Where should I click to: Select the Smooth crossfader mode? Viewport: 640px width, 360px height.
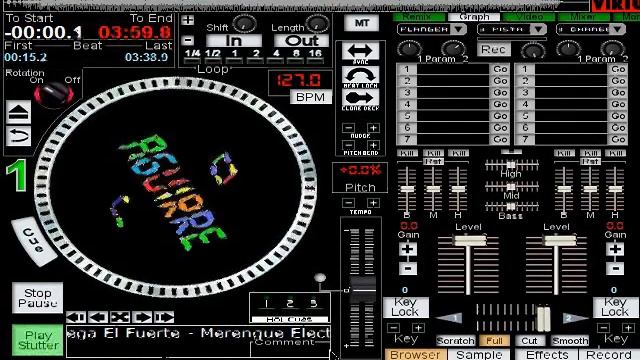pyautogui.click(x=570, y=340)
